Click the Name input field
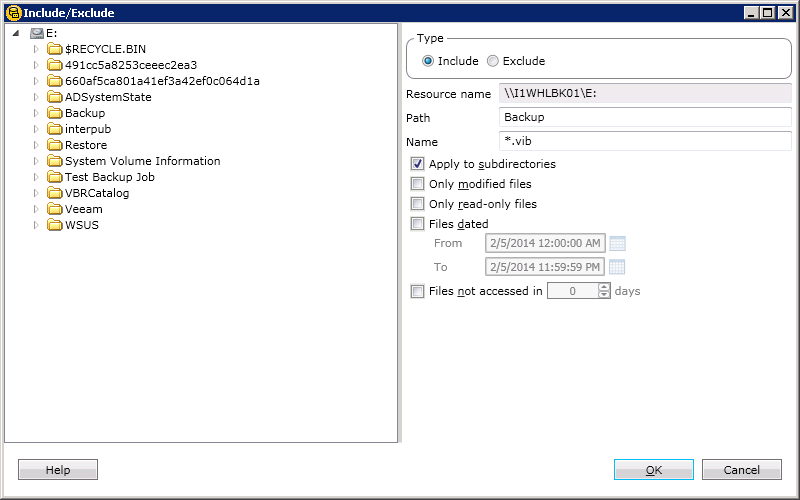 point(645,141)
